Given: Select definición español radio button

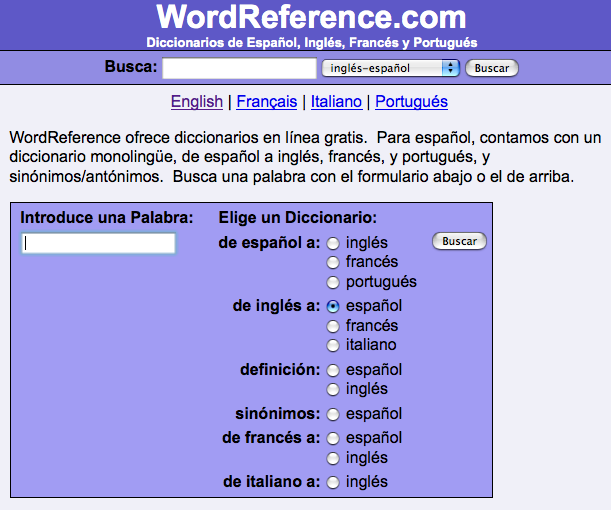Looking at the screenshot, I should click(333, 370).
